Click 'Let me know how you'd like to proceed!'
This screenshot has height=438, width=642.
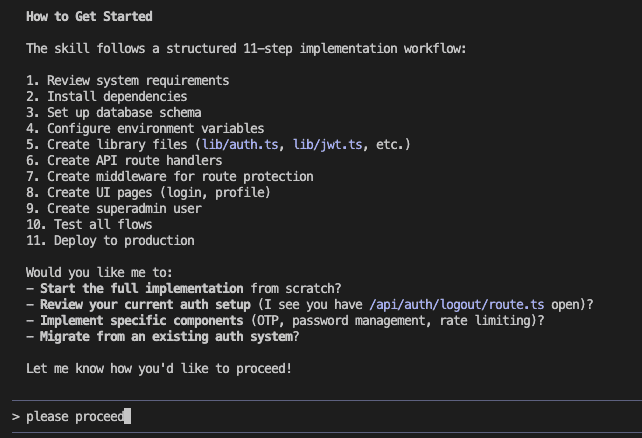[159, 368]
